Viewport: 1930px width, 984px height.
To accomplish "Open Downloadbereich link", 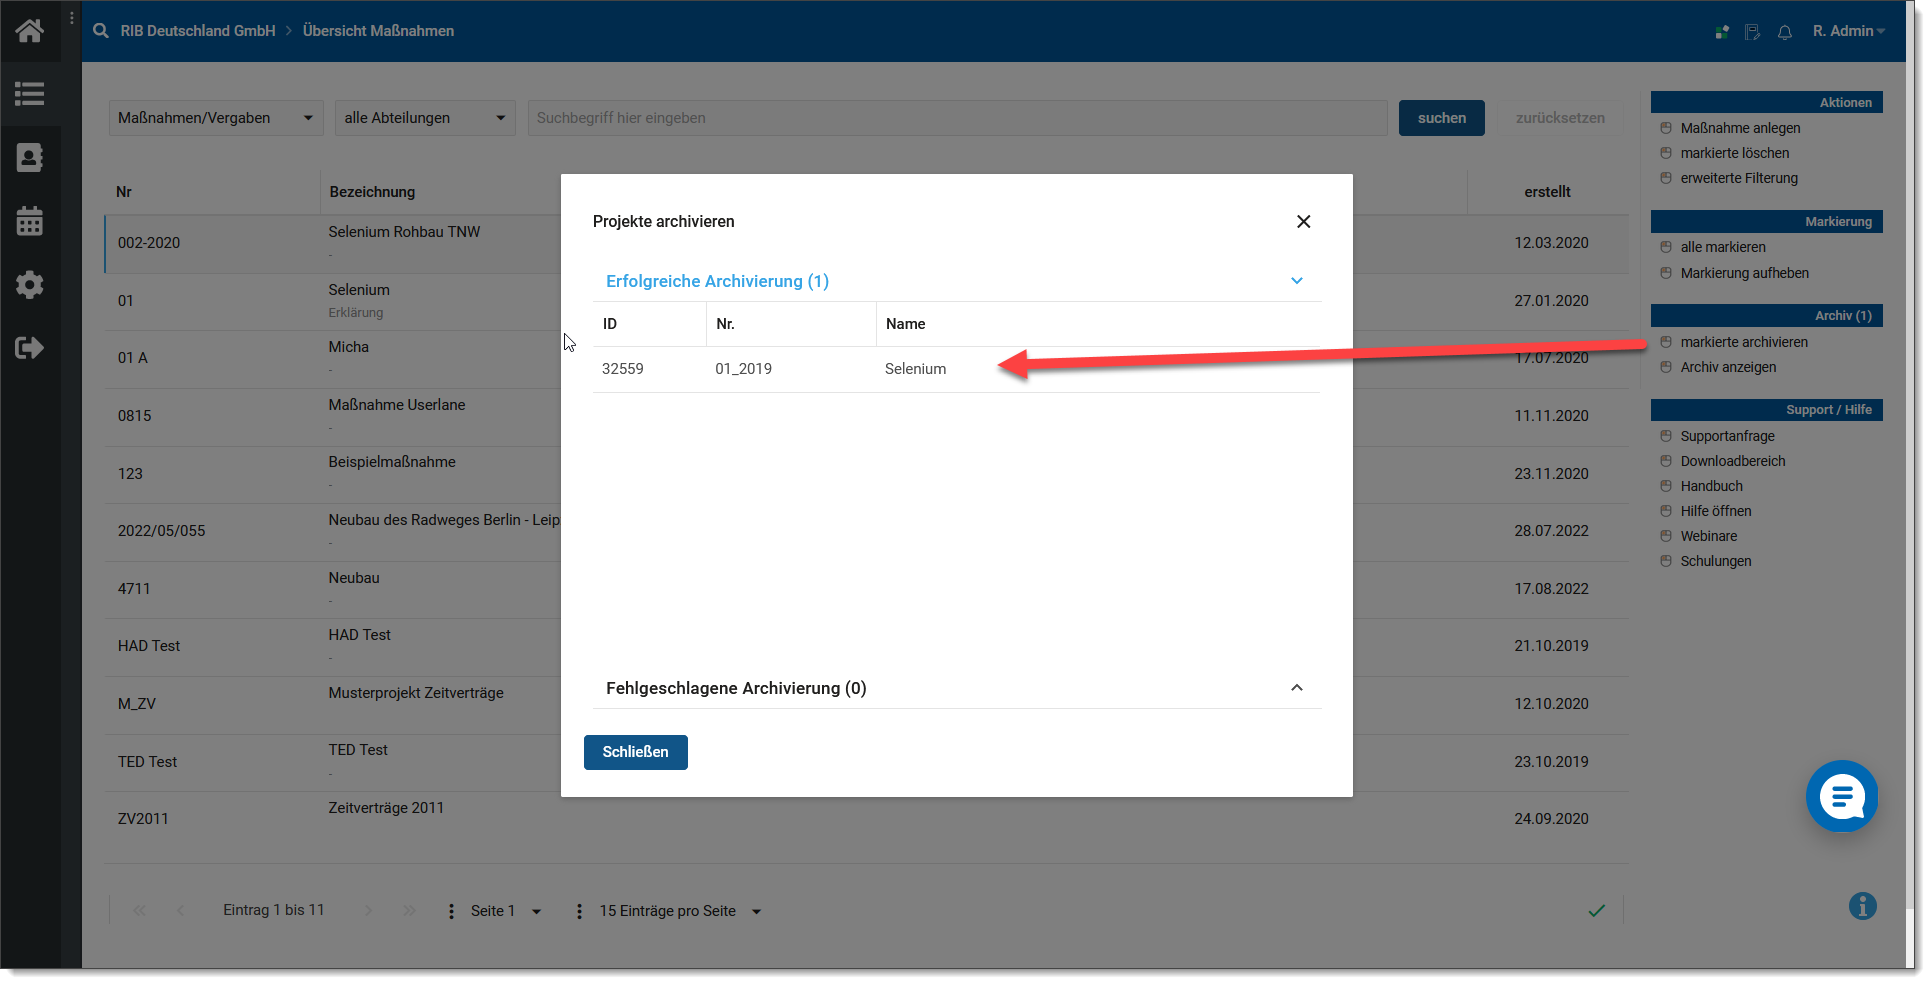I will (1733, 461).
